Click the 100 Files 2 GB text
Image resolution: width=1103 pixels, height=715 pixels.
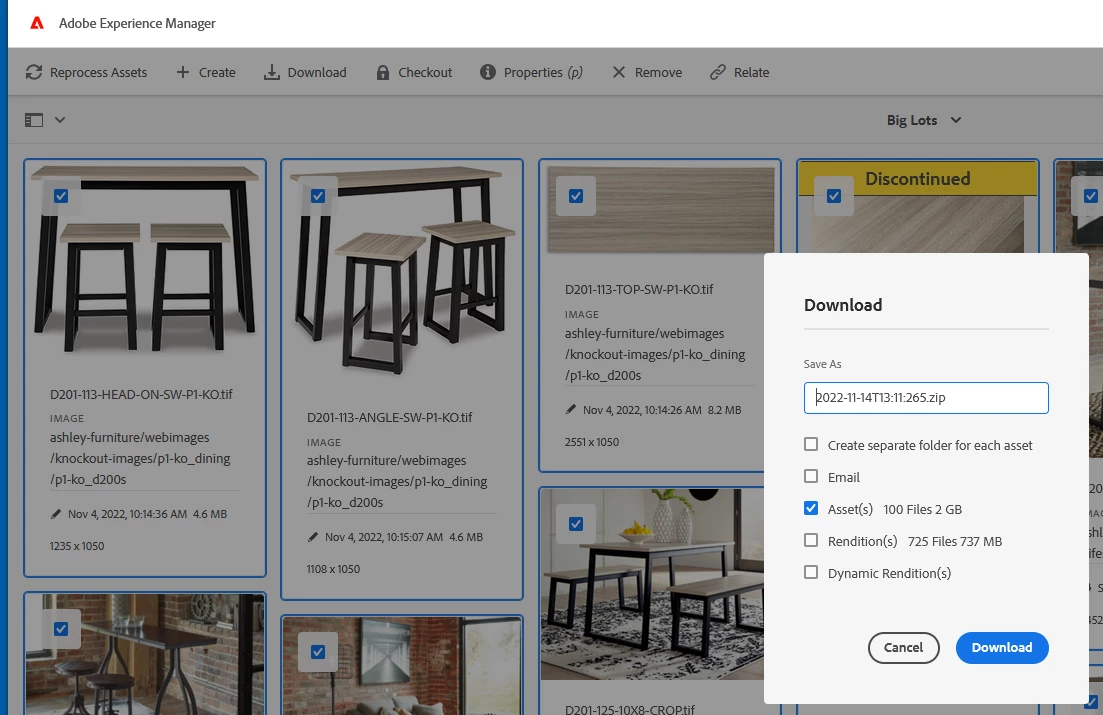click(922, 509)
